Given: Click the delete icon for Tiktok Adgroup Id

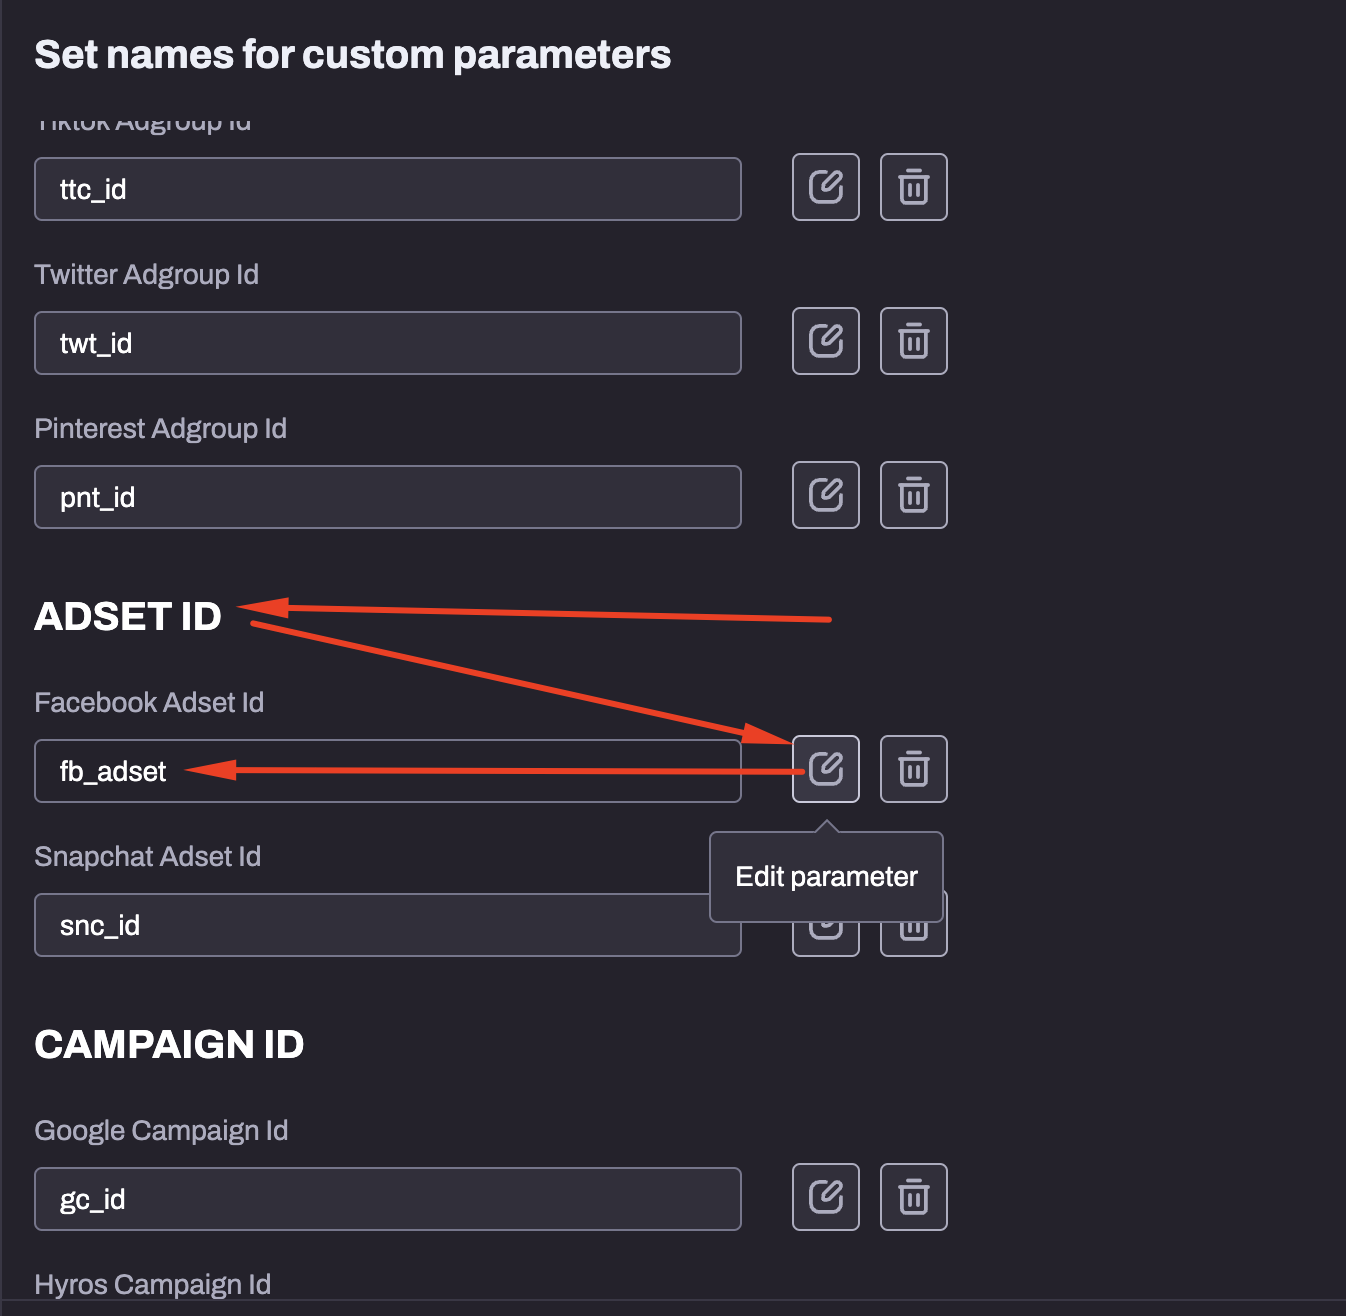Looking at the screenshot, I should 912,187.
